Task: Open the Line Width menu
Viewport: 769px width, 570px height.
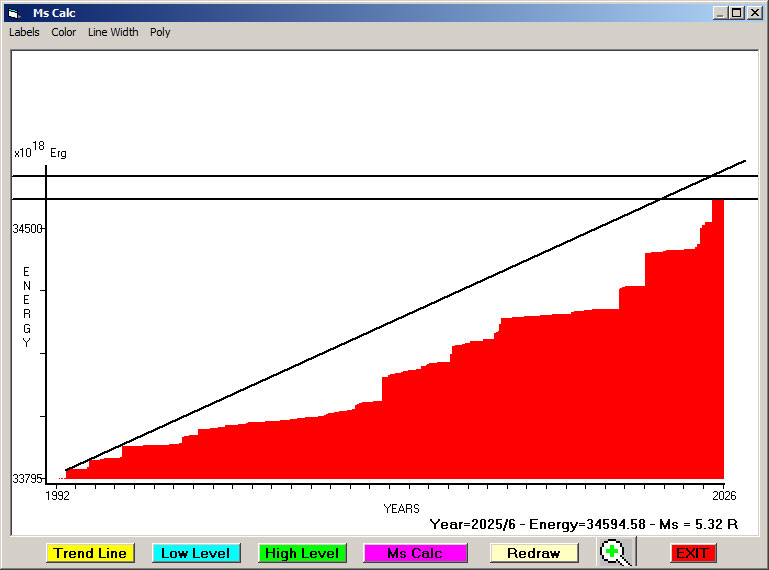Action: [x=113, y=32]
